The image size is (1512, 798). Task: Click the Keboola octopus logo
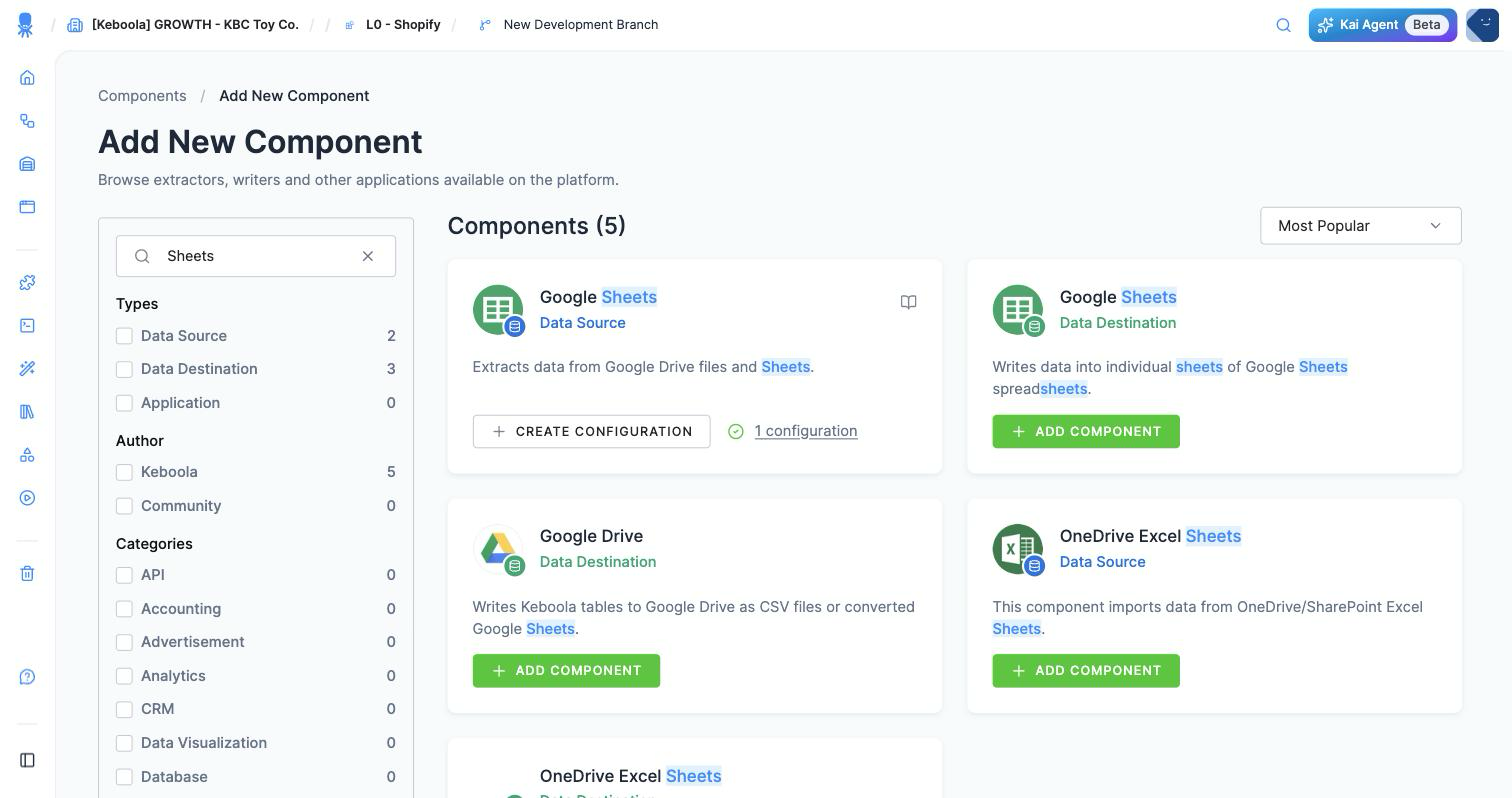(26, 25)
